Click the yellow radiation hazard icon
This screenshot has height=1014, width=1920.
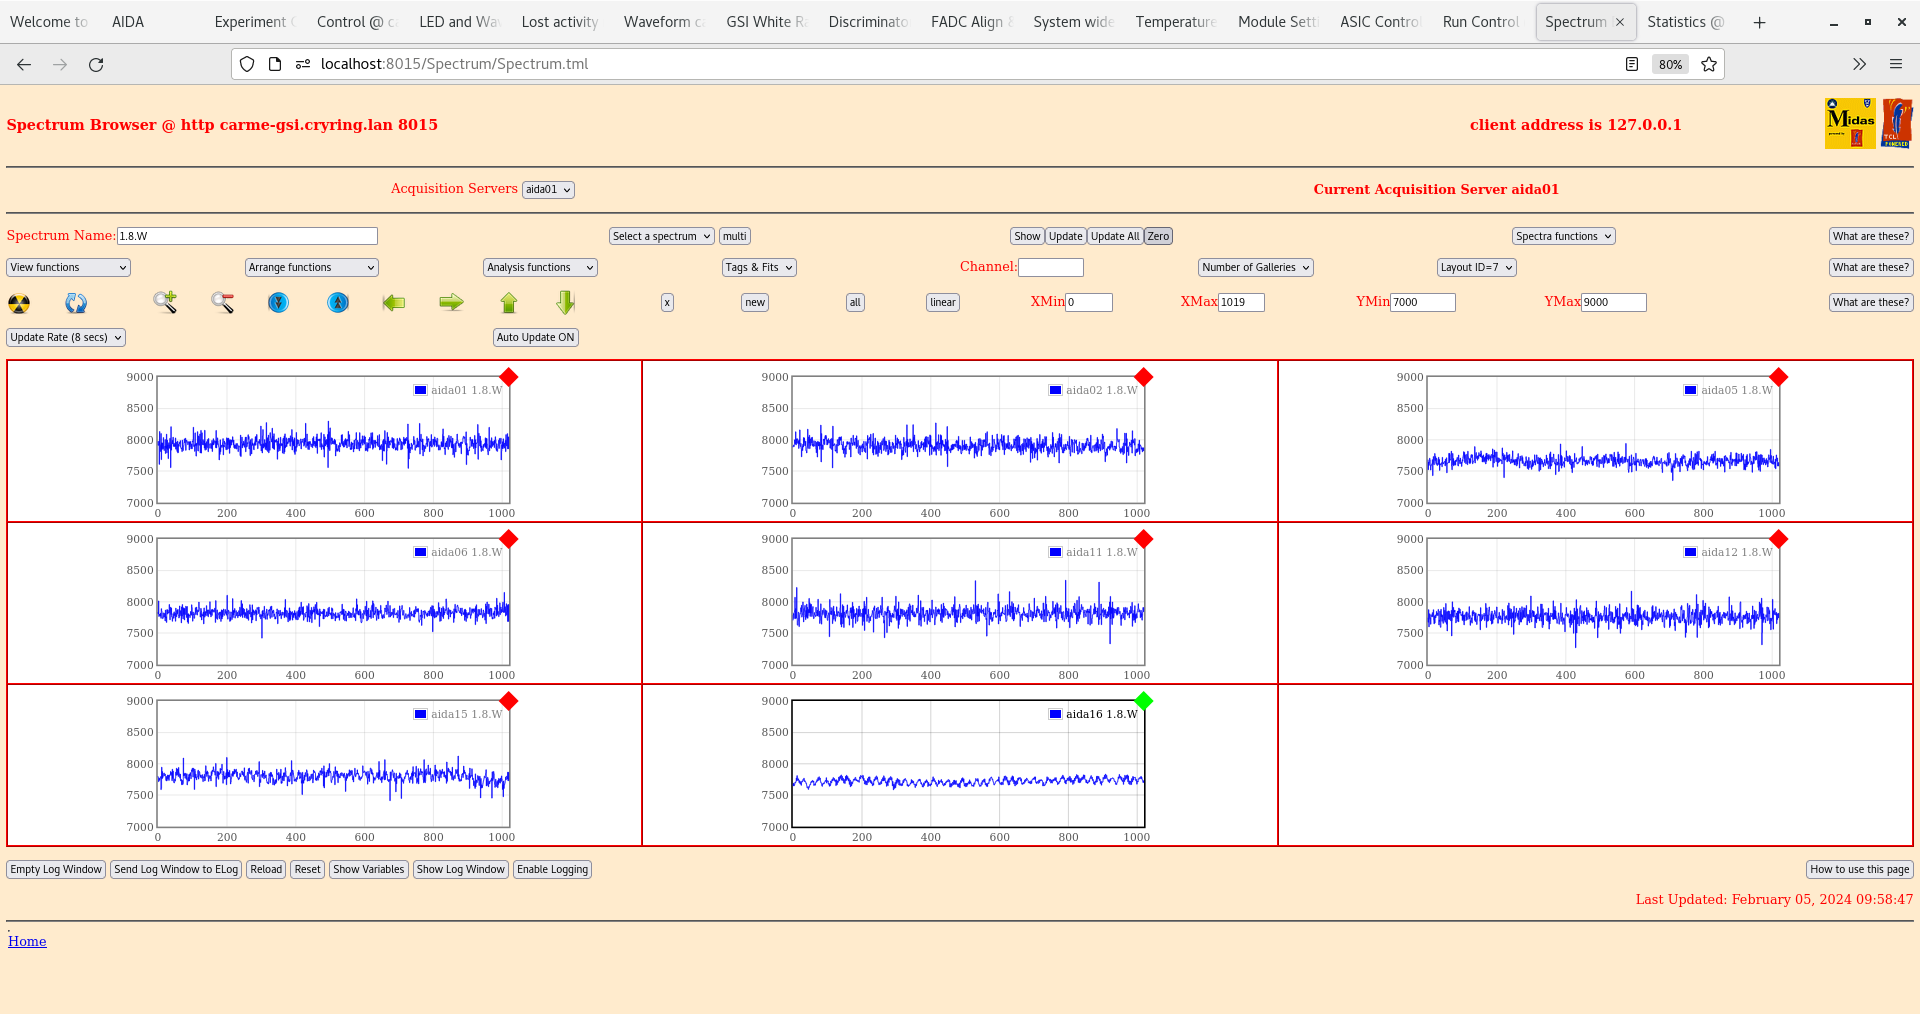click(x=19, y=303)
